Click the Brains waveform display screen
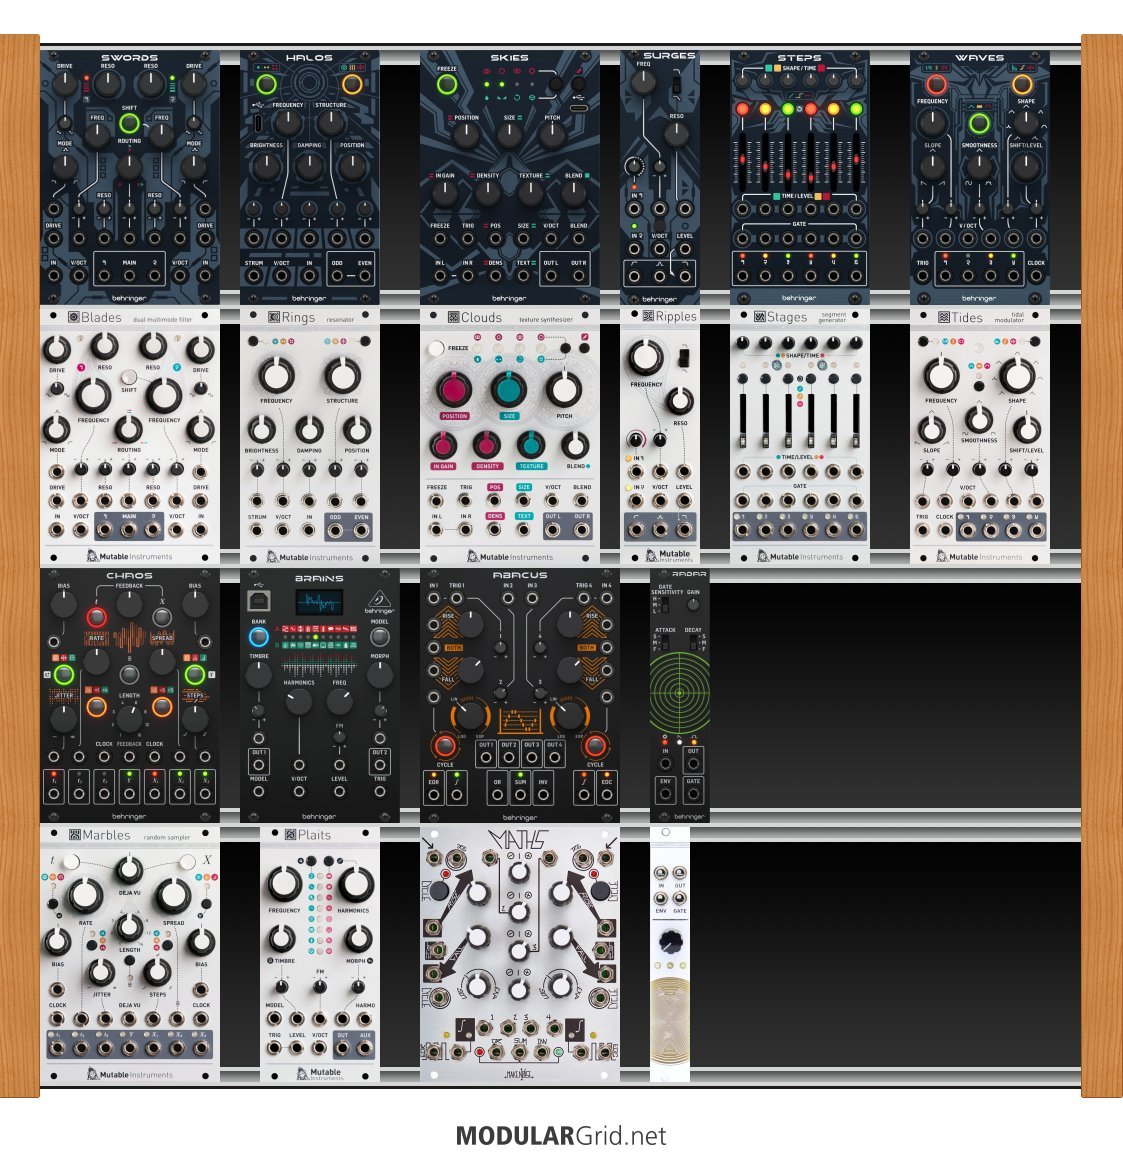The width and height of the screenshot is (1123, 1157). pos(319,602)
